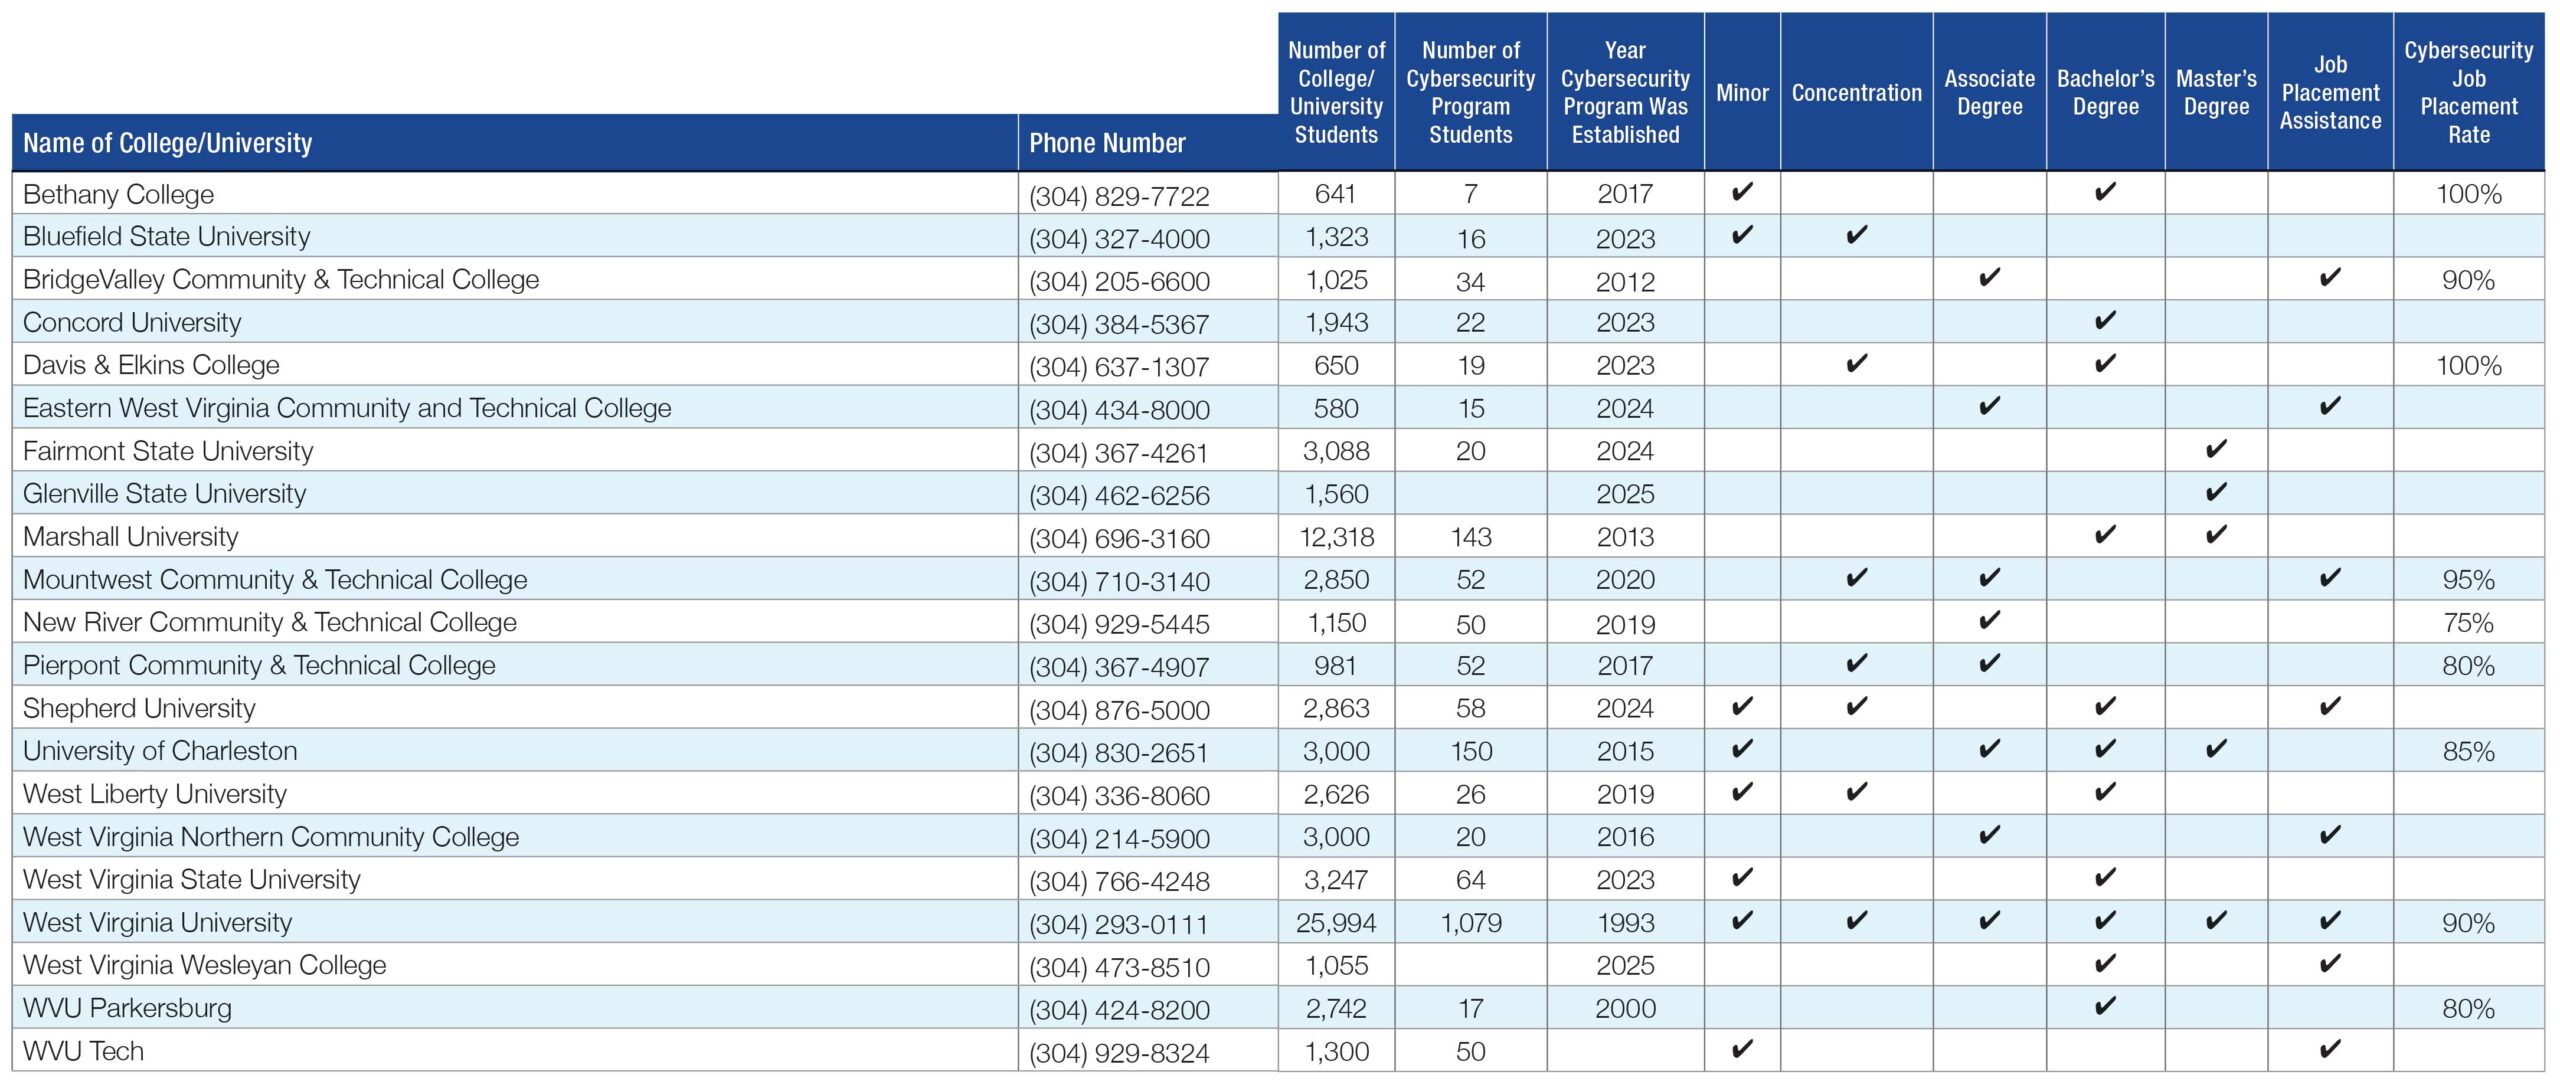Click Eastern West Virginia Job Placement checkmark
The image size is (2560, 1088).
[2329, 406]
